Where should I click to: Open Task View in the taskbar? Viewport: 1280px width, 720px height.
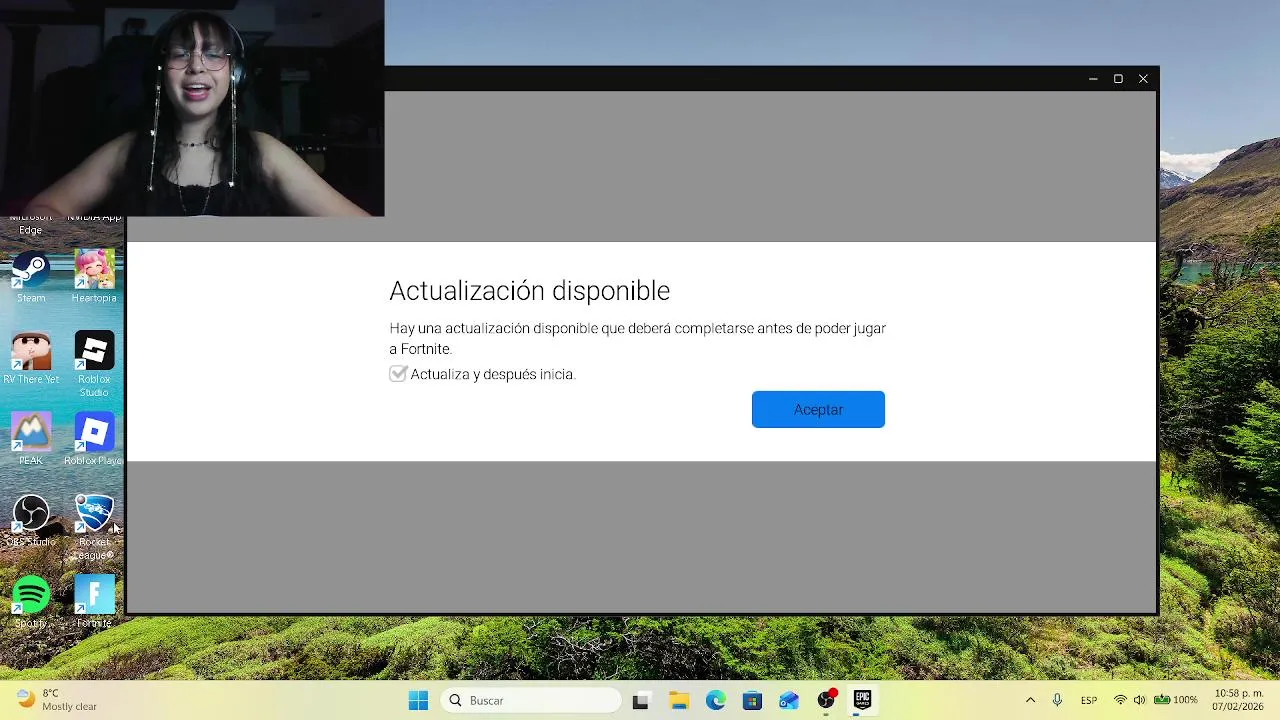coord(641,700)
